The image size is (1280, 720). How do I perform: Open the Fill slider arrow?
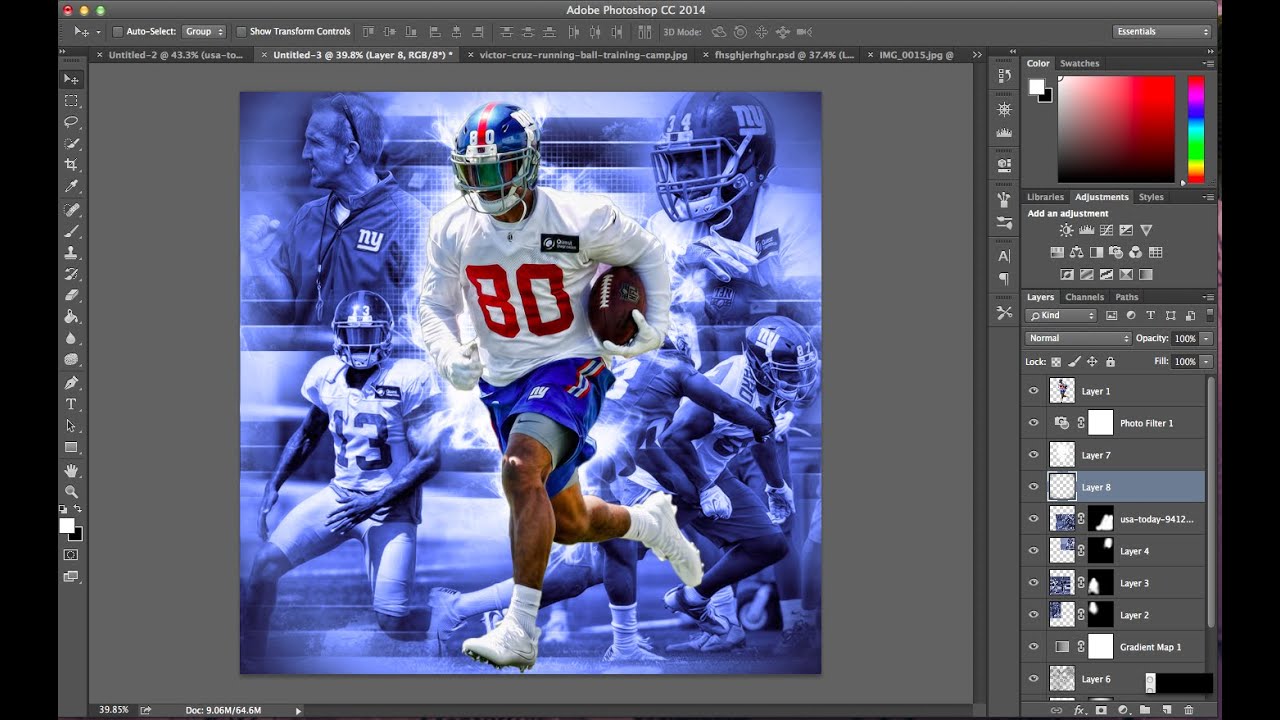1206,361
